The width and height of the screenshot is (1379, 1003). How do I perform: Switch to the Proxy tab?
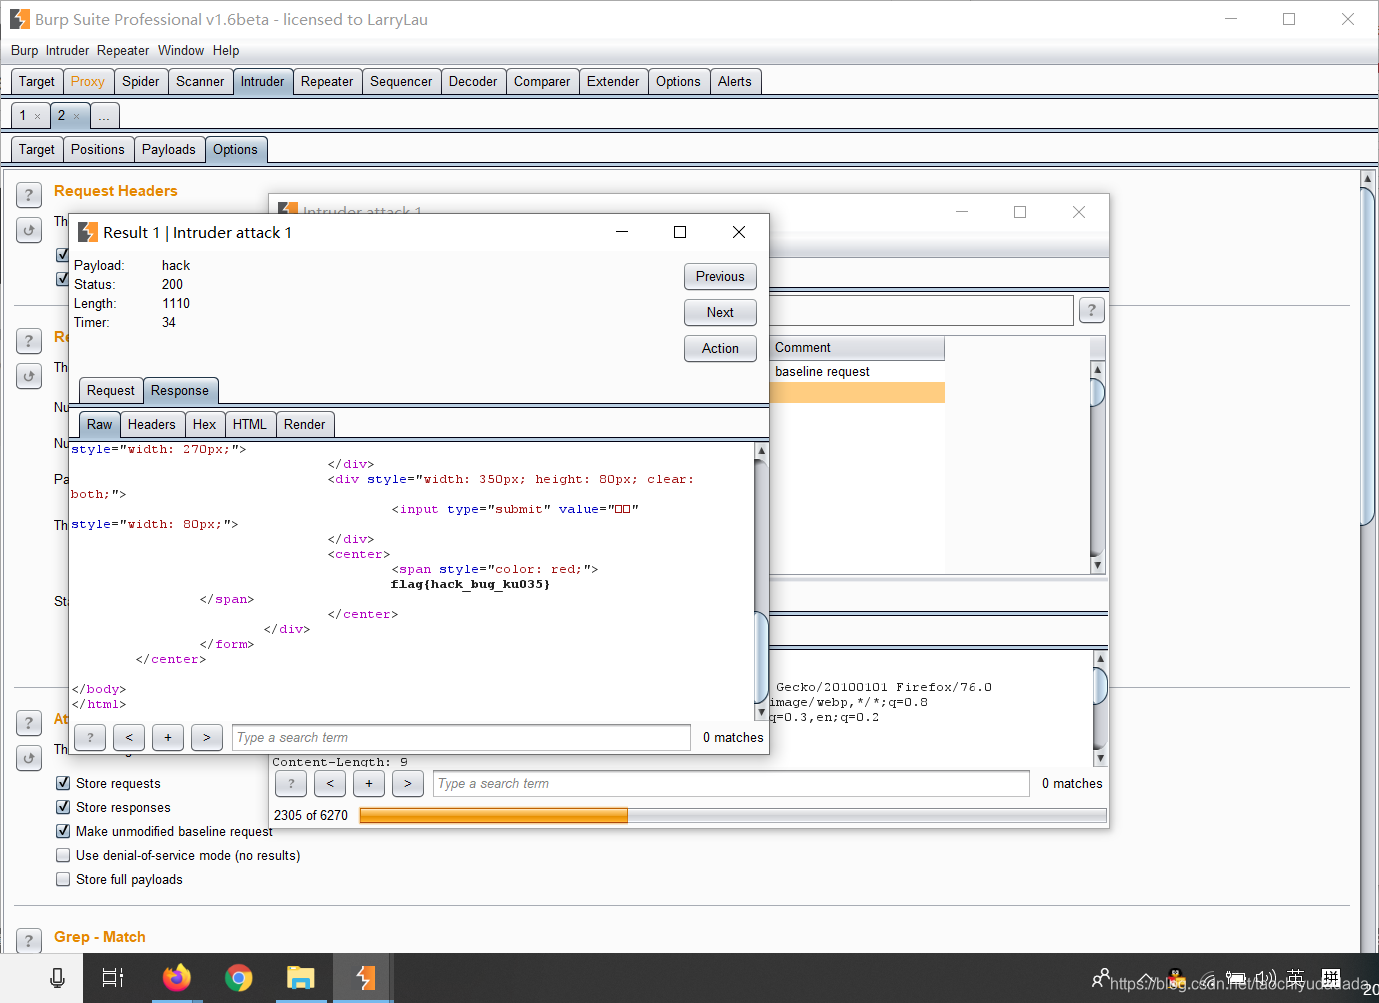point(88,81)
